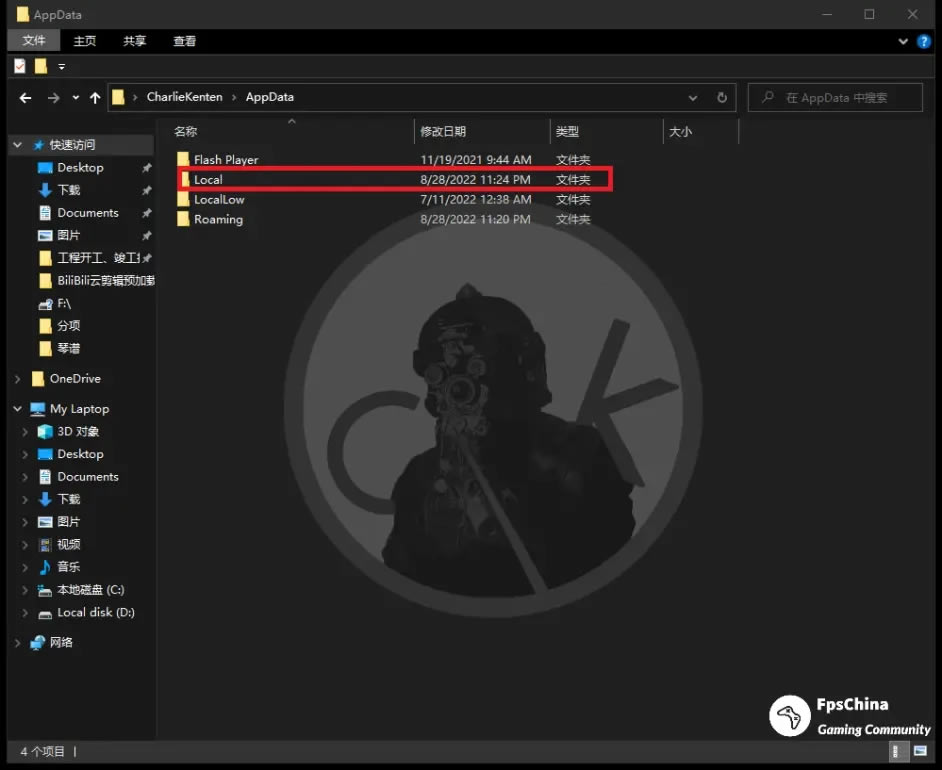Click the folder icon in the address bar
942x770 pixels.
click(x=119, y=97)
